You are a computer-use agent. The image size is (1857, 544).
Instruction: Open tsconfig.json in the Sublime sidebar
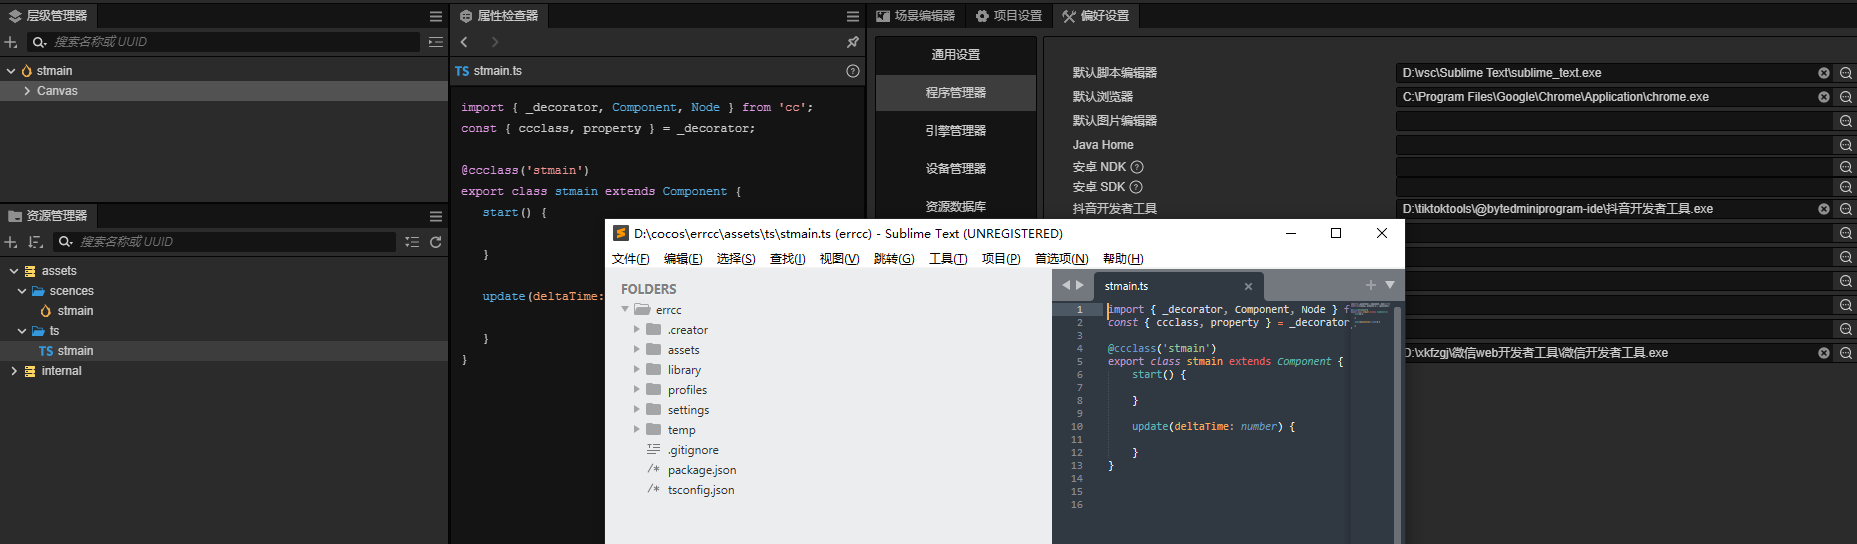pyautogui.click(x=701, y=490)
